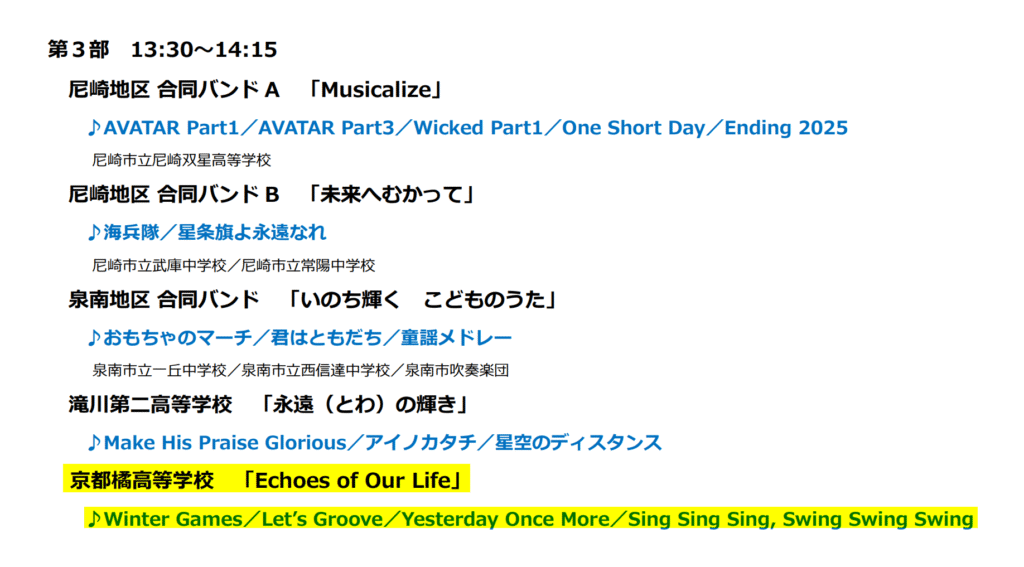Click the AVATAR Part1 song list line
Screen dimensions: 1024x567
(468, 127)
